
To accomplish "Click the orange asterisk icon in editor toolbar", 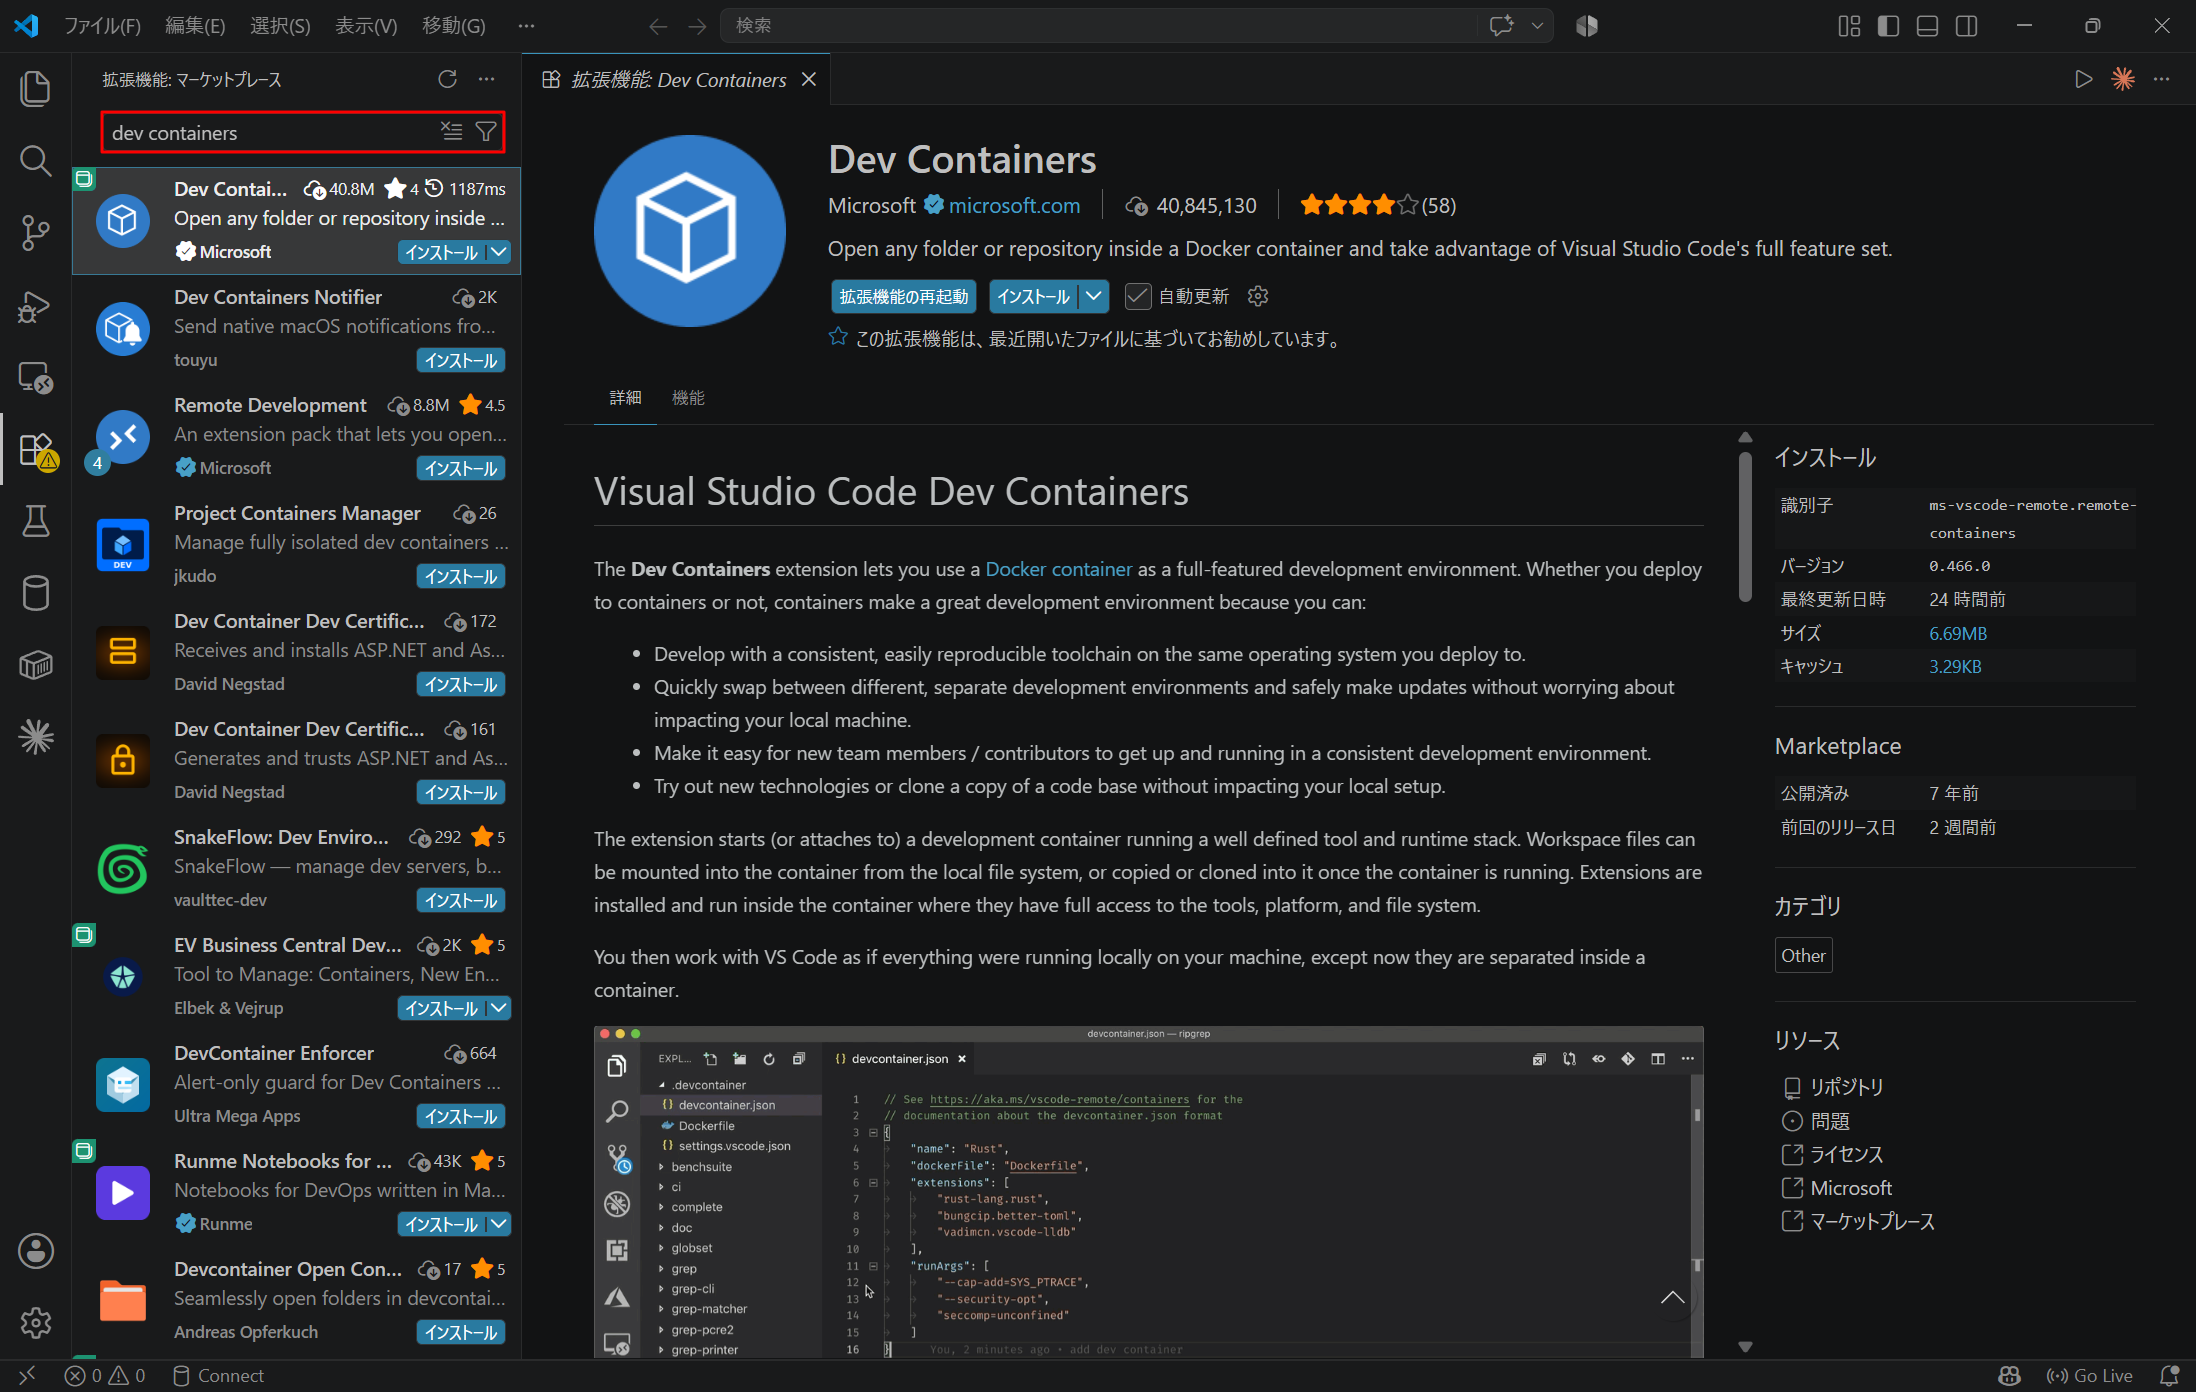I will tap(2122, 79).
